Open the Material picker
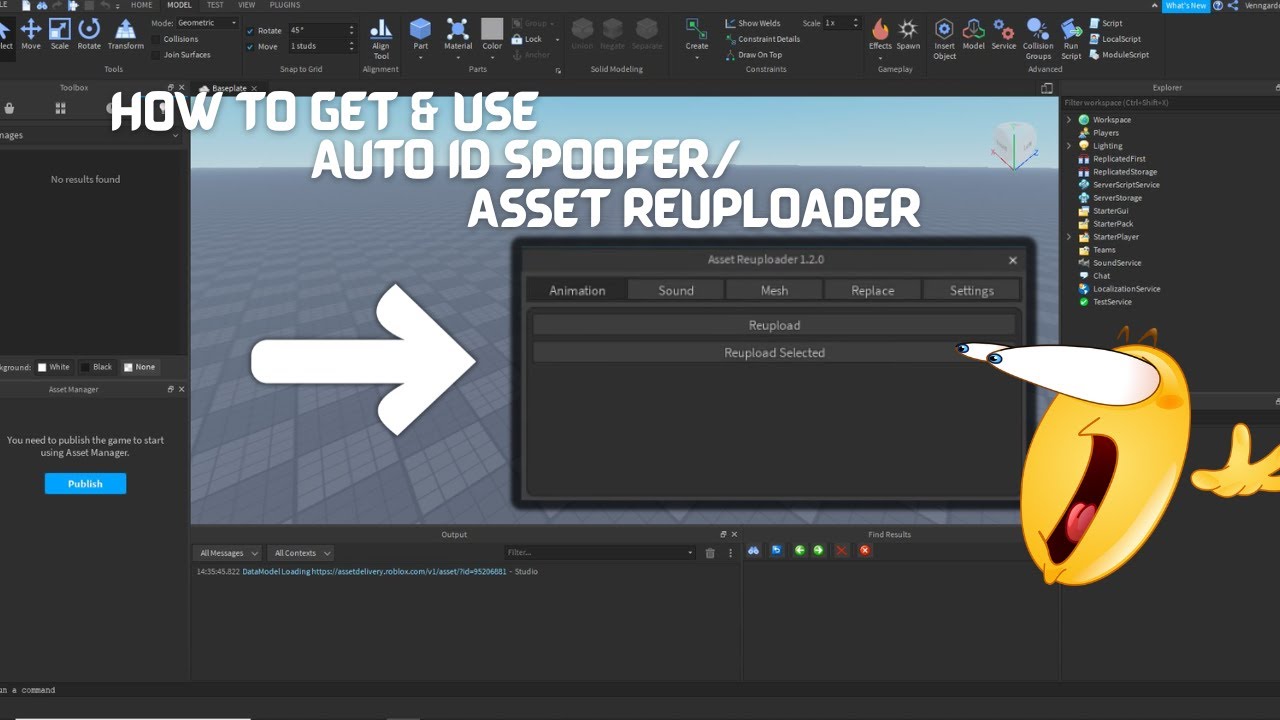Screen dimensions: 1280x720 (458, 34)
